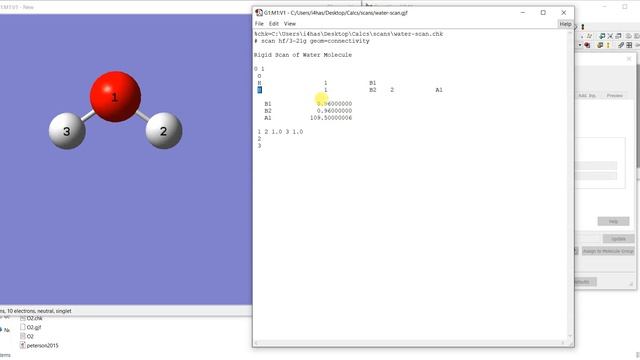Click the editor window's title bar app icon

click(259, 13)
